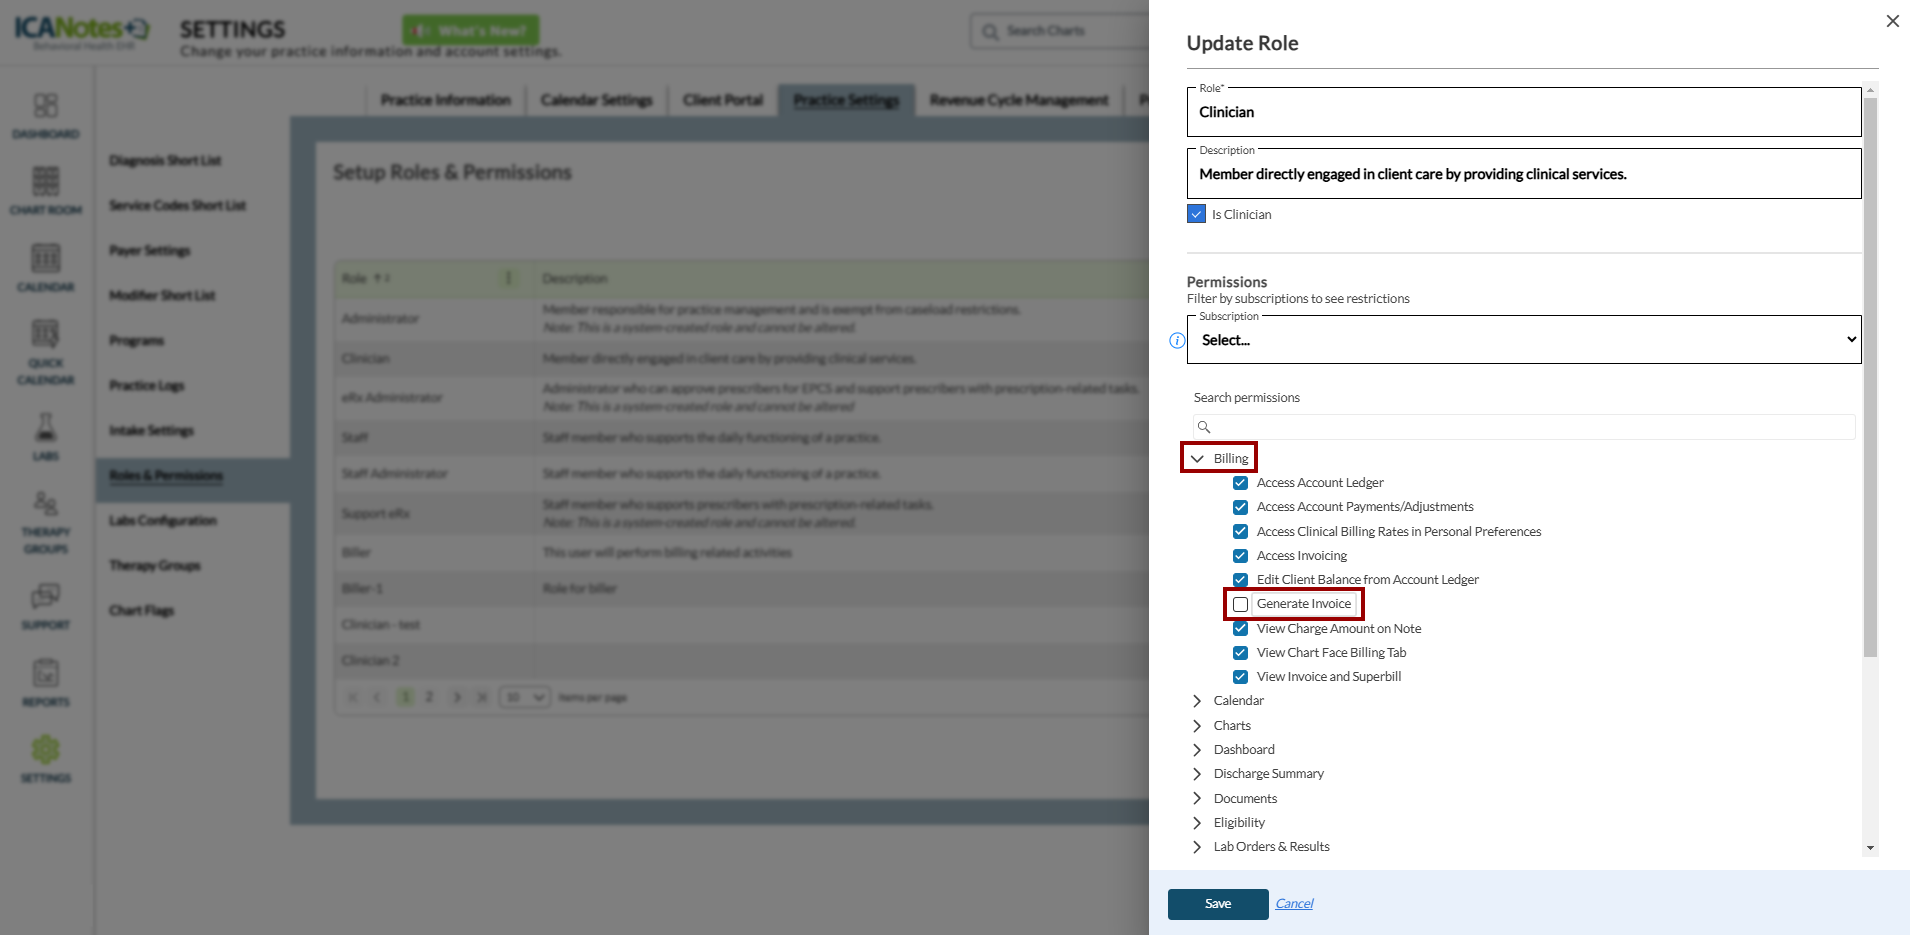Uncheck Edit Client Balance from Account Ledger
This screenshot has width=1910, height=935.
[1240, 580]
